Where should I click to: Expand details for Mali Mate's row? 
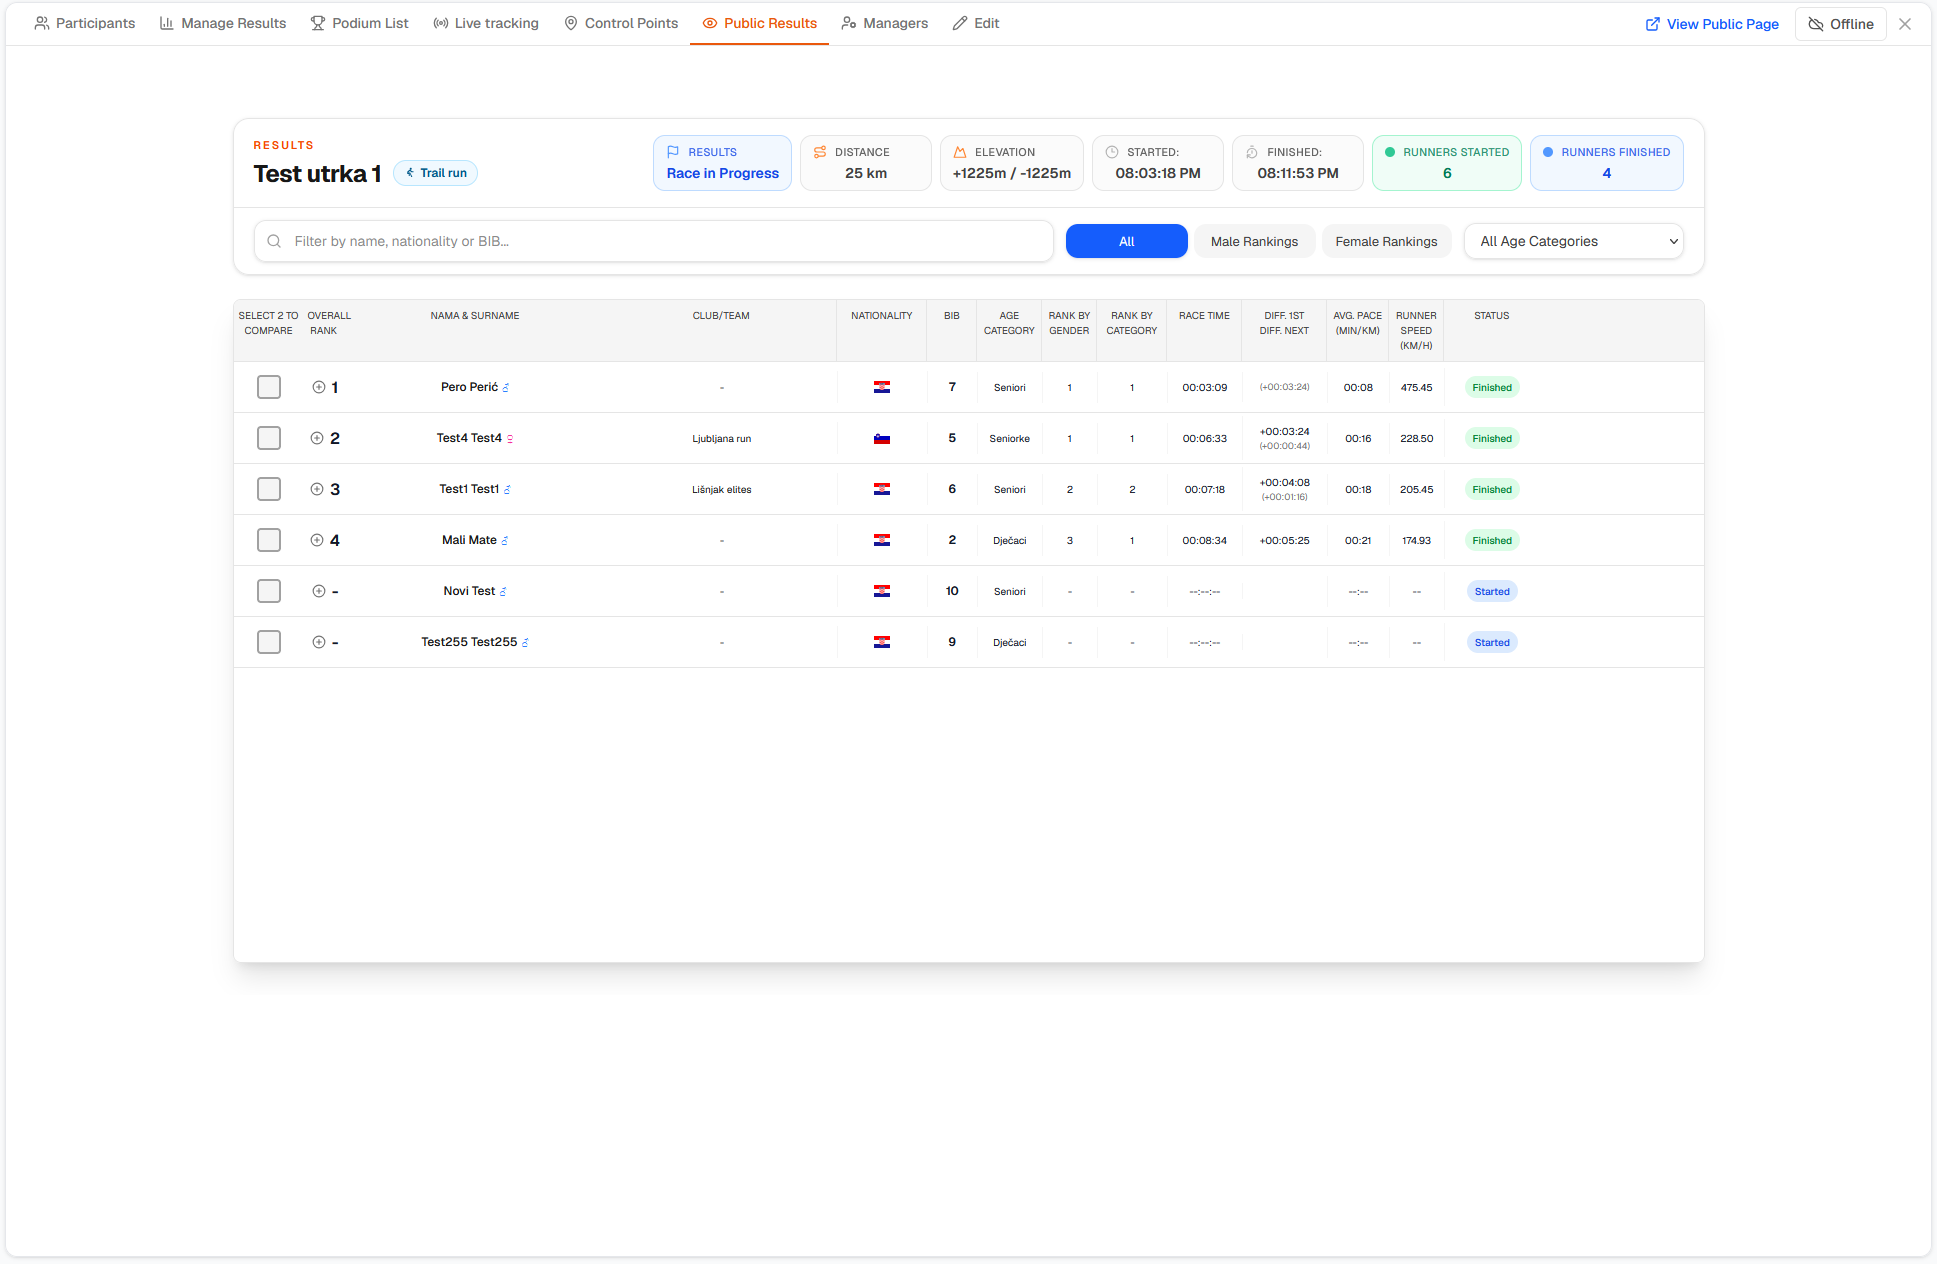pyautogui.click(x=317, y=540)
